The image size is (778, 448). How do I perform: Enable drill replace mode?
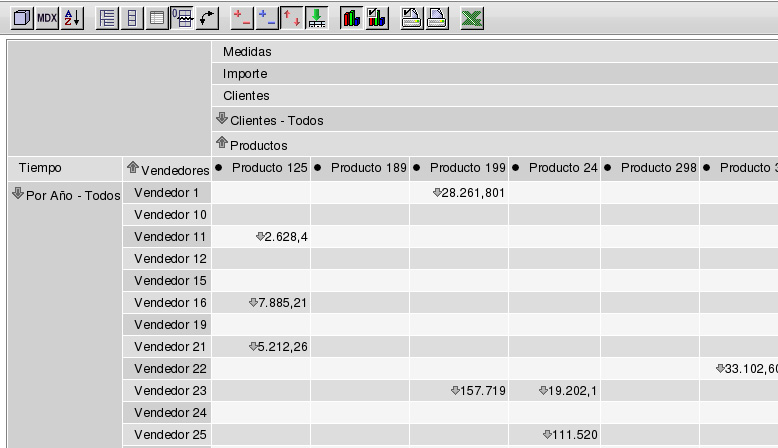pos(291,18)
